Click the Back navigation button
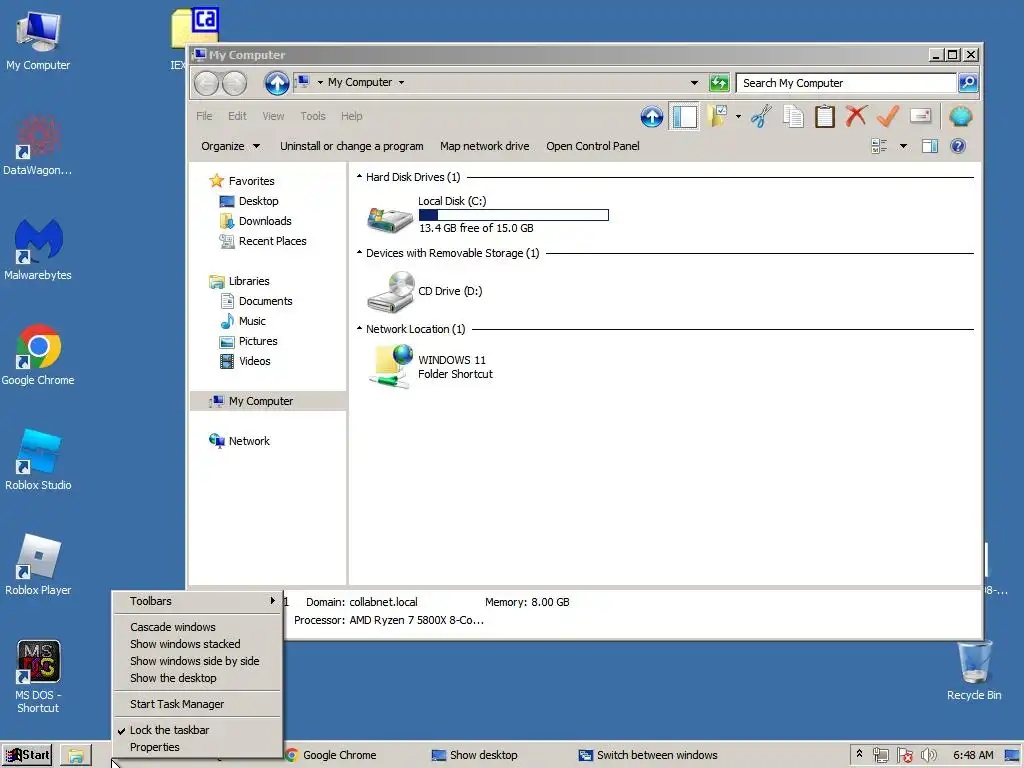This screenshot has height=768, width=1024. (206, 83)
